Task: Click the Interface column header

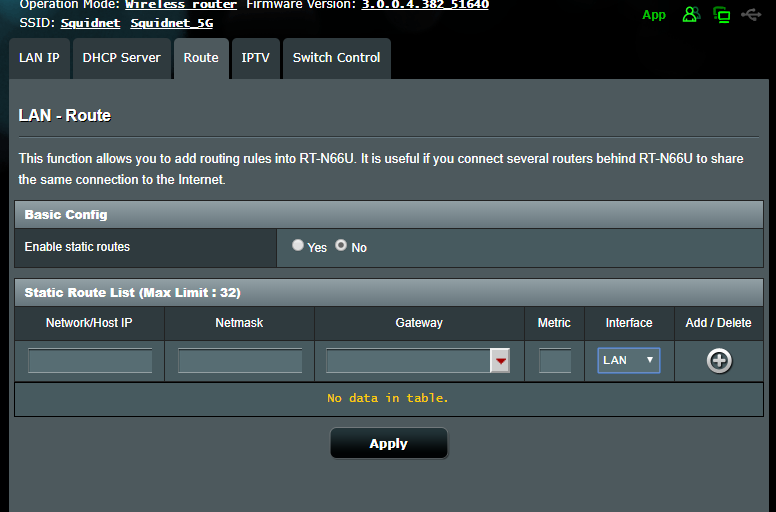Action: coord(629,323)
